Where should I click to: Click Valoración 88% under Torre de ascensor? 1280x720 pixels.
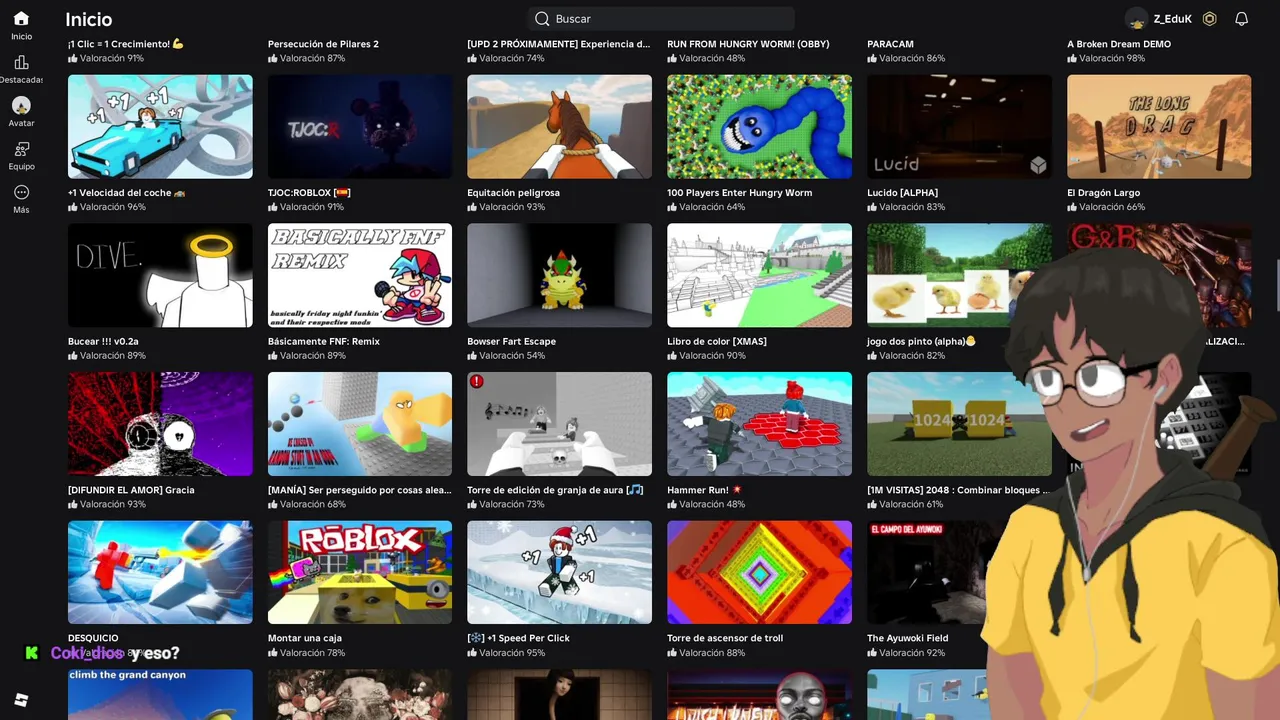pos(706,653)
